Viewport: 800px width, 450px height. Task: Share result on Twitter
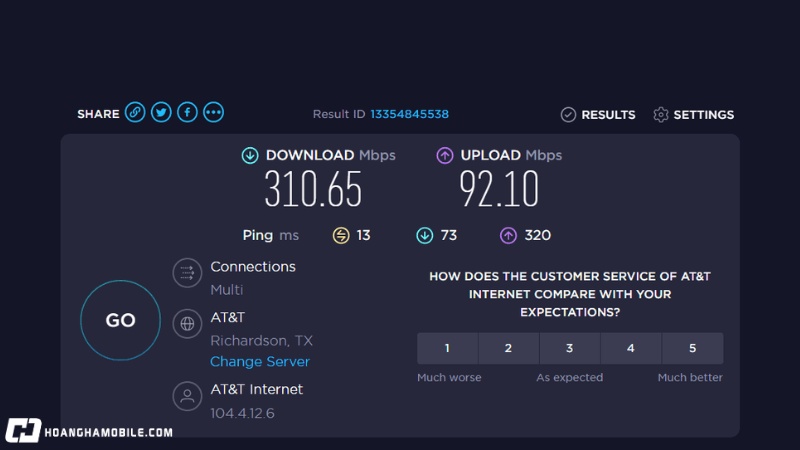(x=161, y=113)
